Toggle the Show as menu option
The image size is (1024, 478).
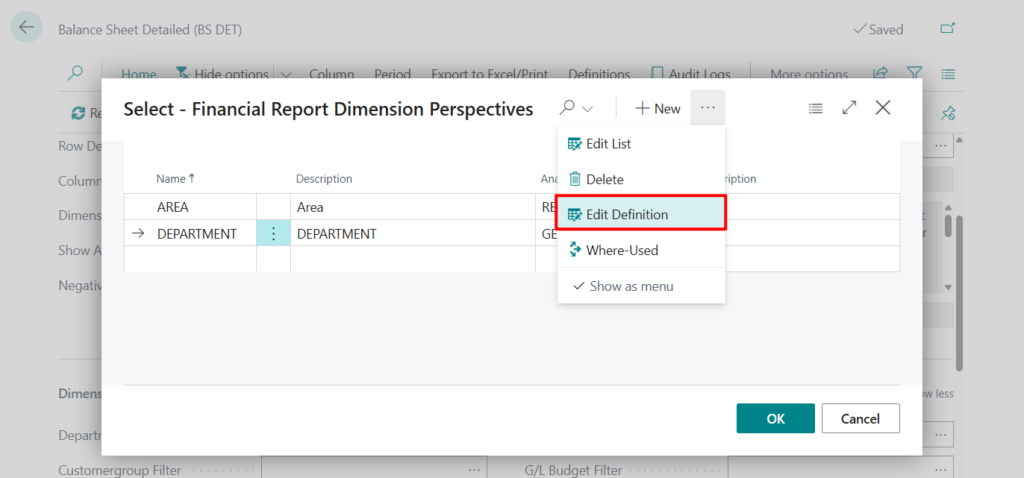631,286
